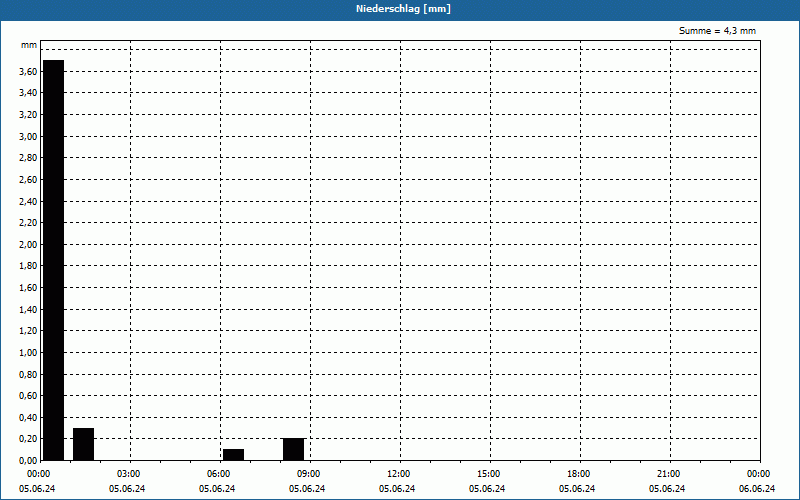800x500 pixels.
Task: Click the 1,40 y-axis label
Action: pos(28,310)
